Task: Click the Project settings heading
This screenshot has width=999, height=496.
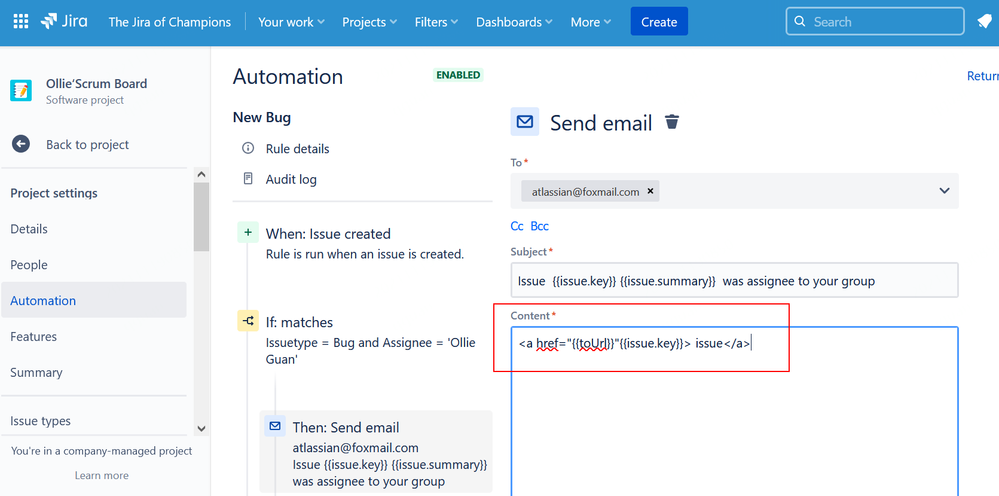Action: click(54, 193)
